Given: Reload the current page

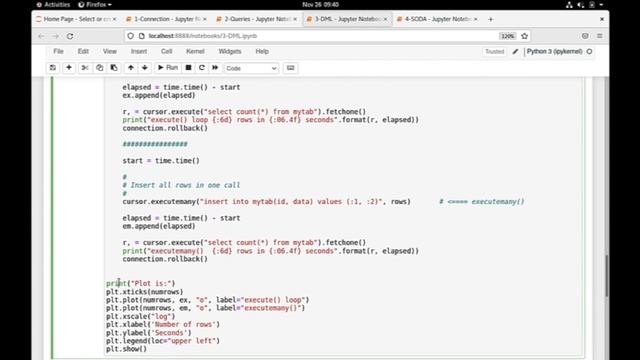Looking at the screenshot, I should 70,36.
